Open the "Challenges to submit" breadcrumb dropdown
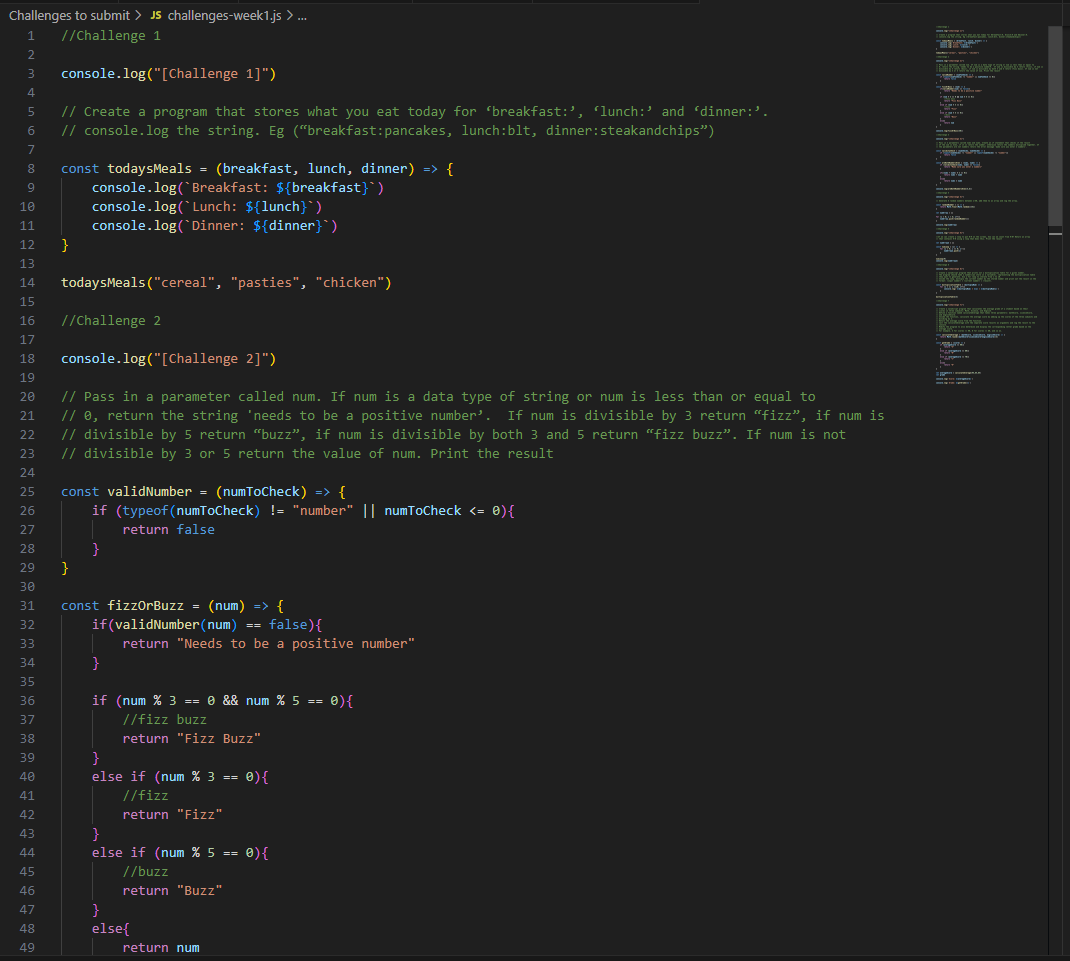1070x961 pixels. [x=69, y=15]
